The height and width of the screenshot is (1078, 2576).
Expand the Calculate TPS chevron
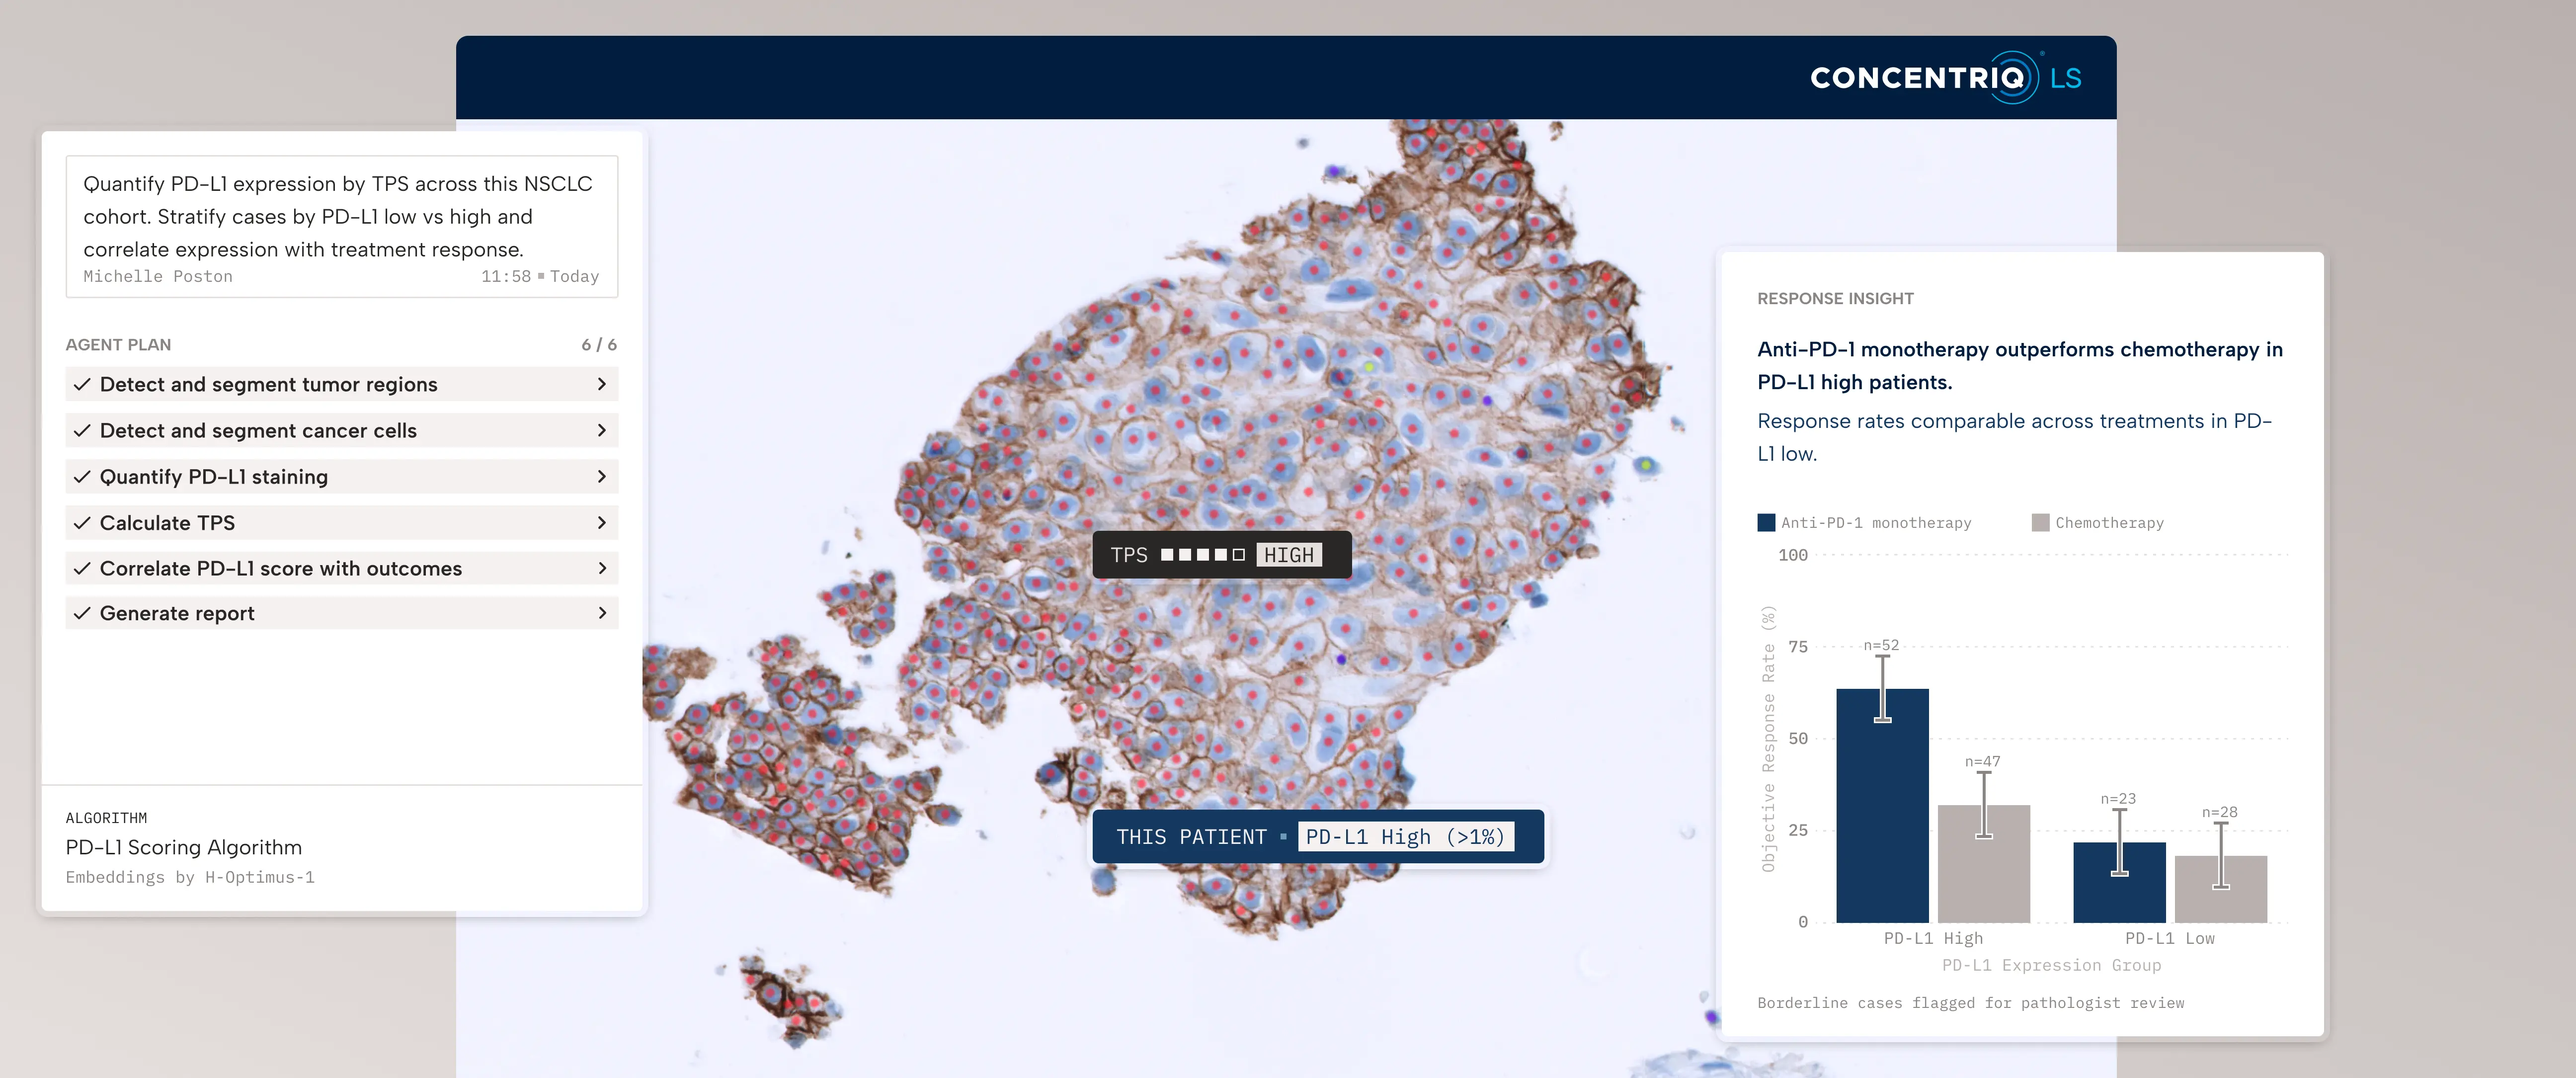pos(601,522)
